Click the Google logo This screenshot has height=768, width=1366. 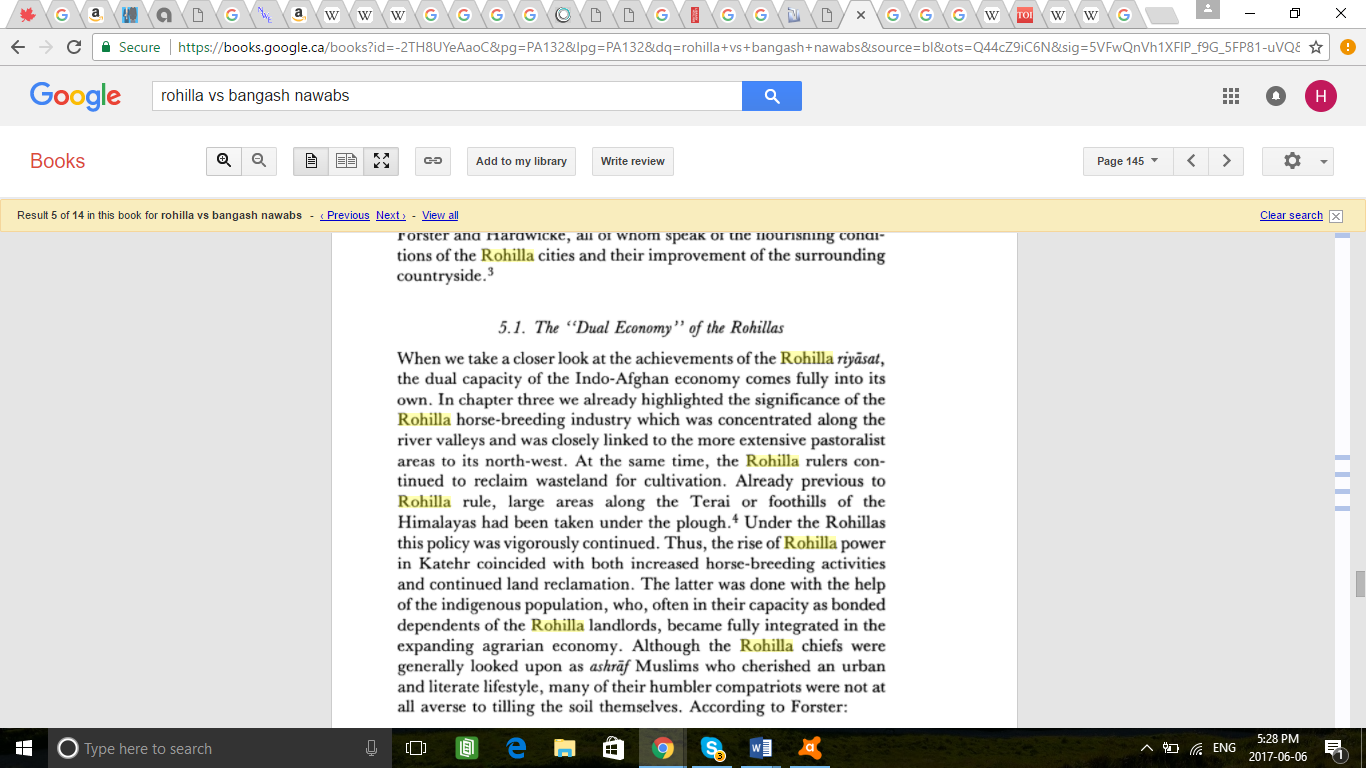point(75,96)
